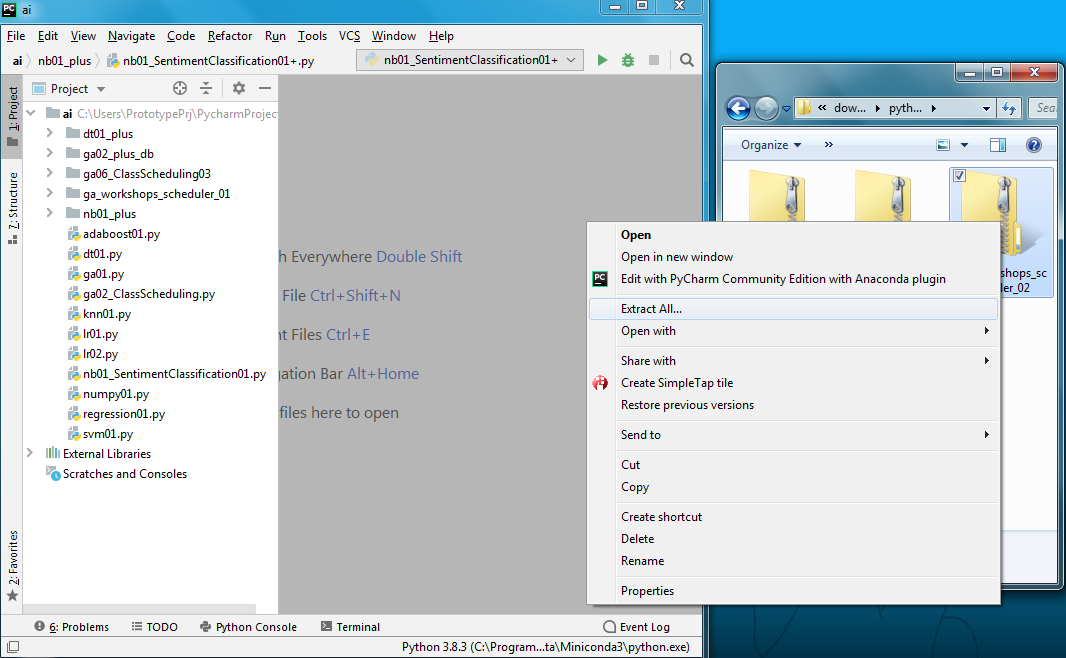1066x658 pixels.
Task: Open the Refactor menu
Action: click(x=230, y=35)
